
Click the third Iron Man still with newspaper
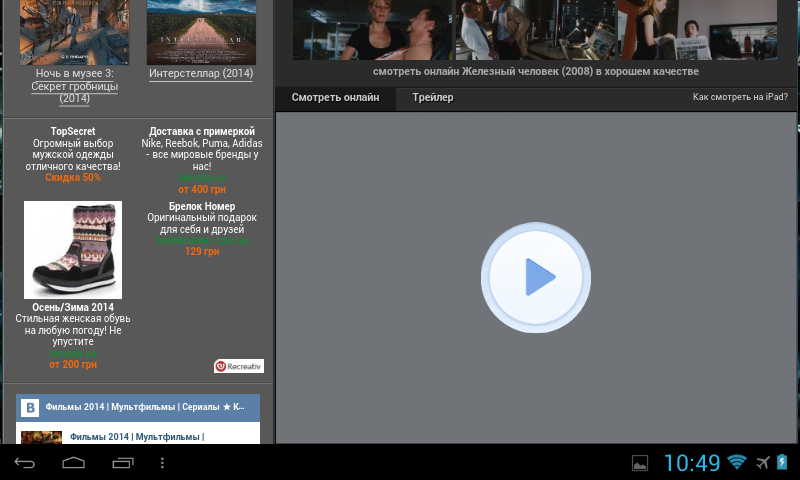pos(698,30)
